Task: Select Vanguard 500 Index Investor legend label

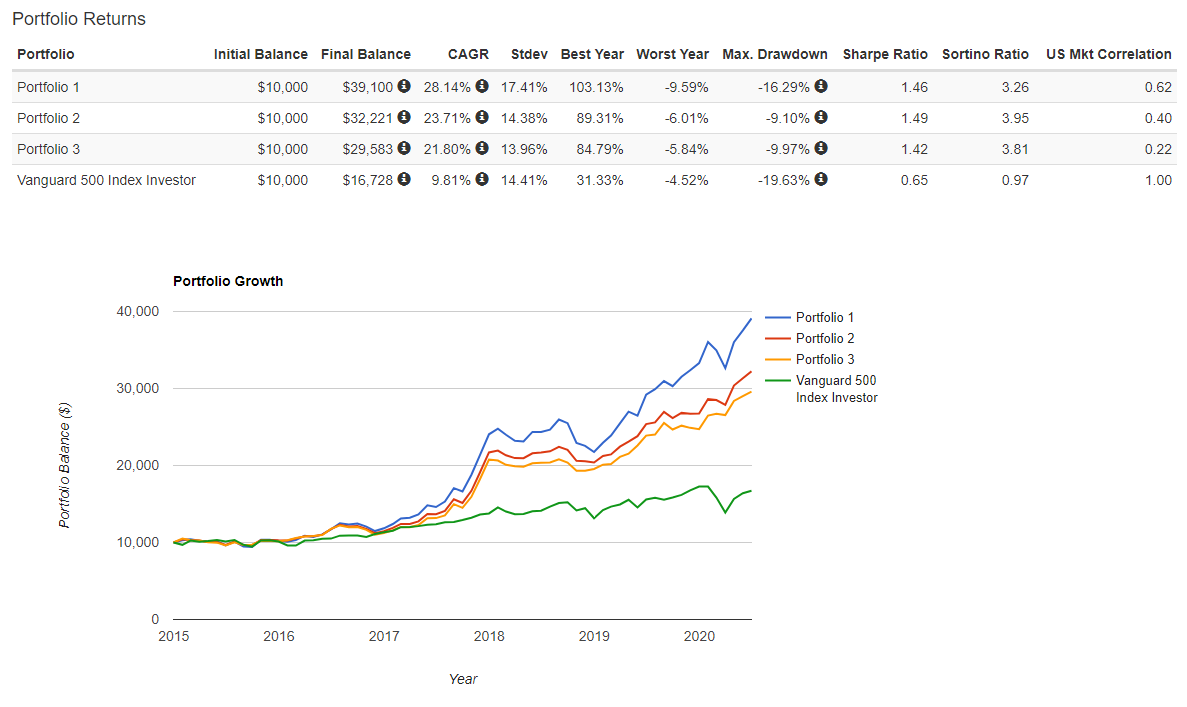Action: coord(836,389)
